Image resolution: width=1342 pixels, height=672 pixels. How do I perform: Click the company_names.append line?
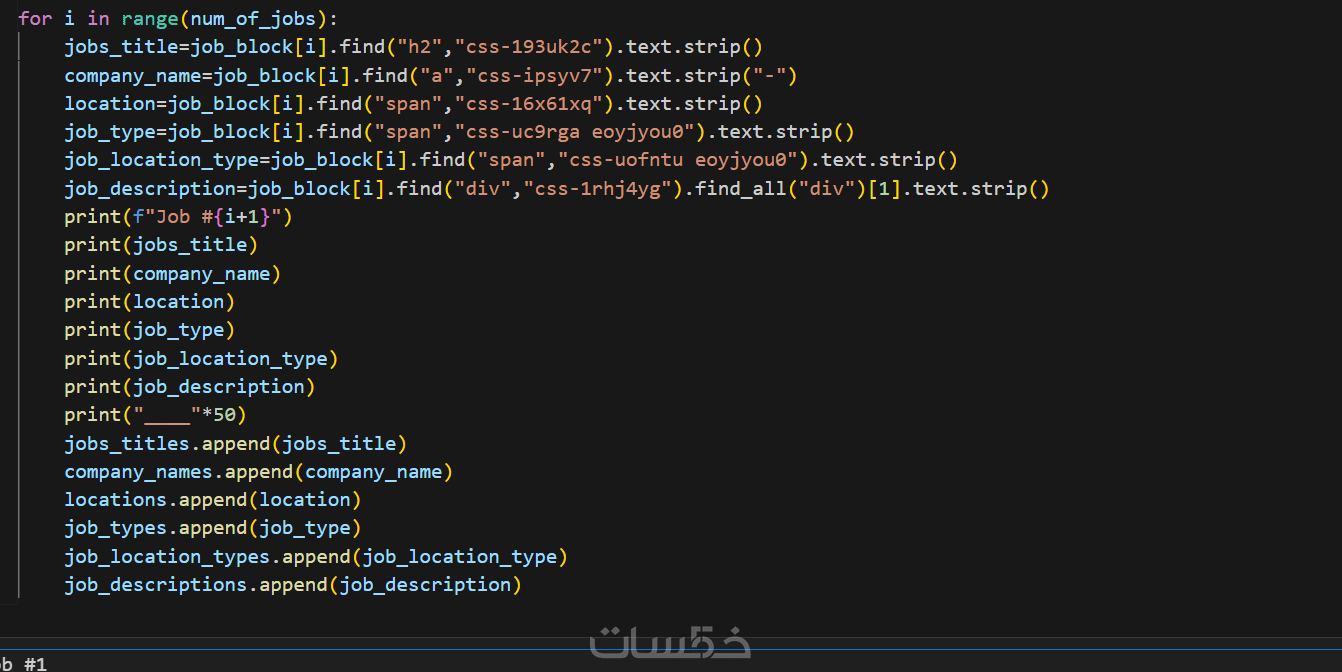click(x=259, y=471)
